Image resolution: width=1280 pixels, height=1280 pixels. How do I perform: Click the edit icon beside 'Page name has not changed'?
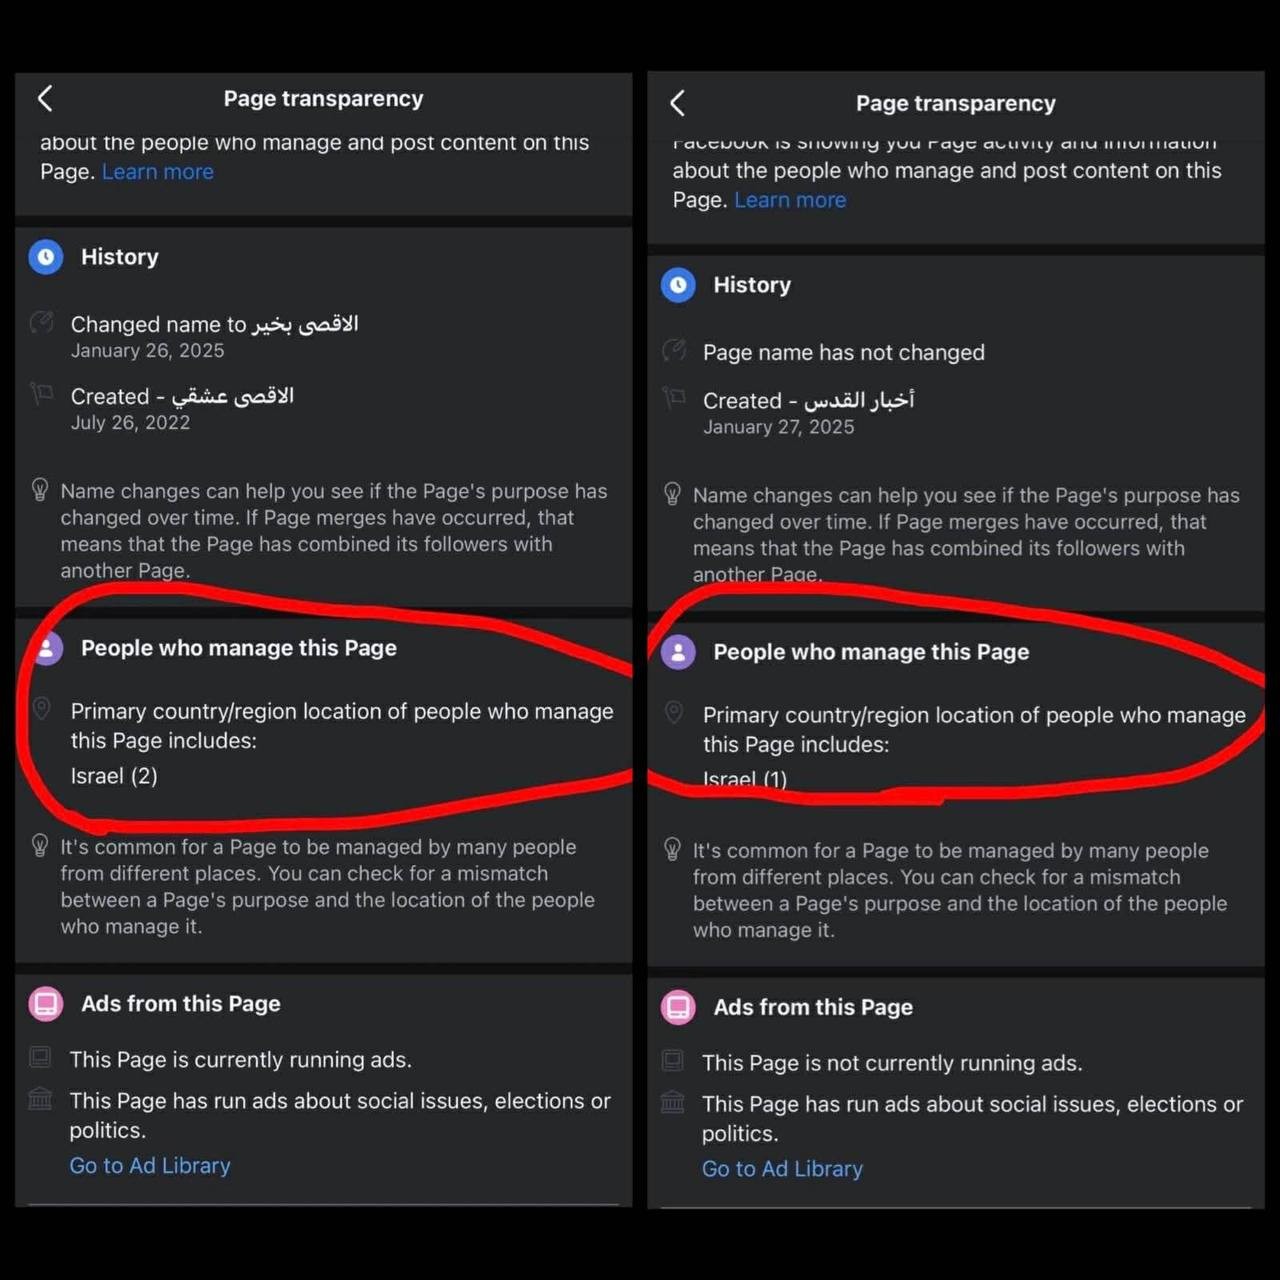[674, 351]
